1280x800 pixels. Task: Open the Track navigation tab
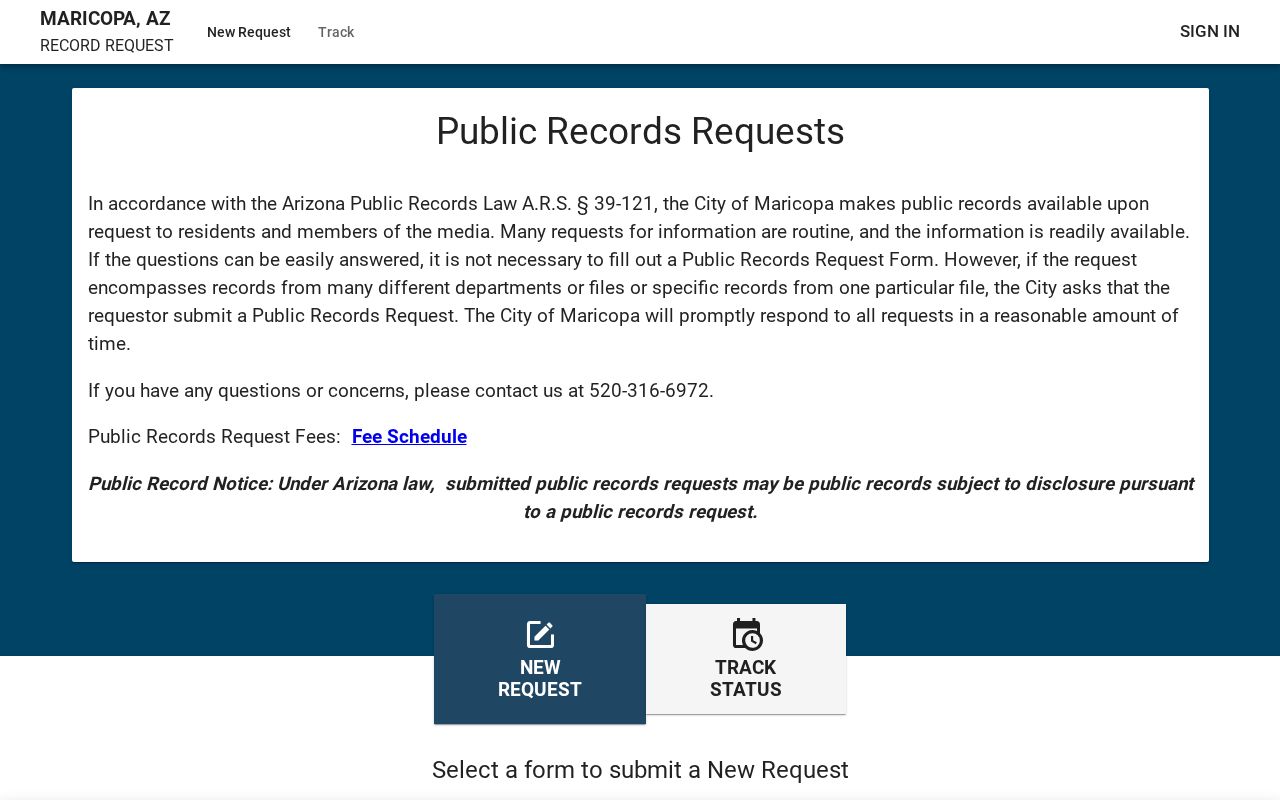click(x=336, y=32)
